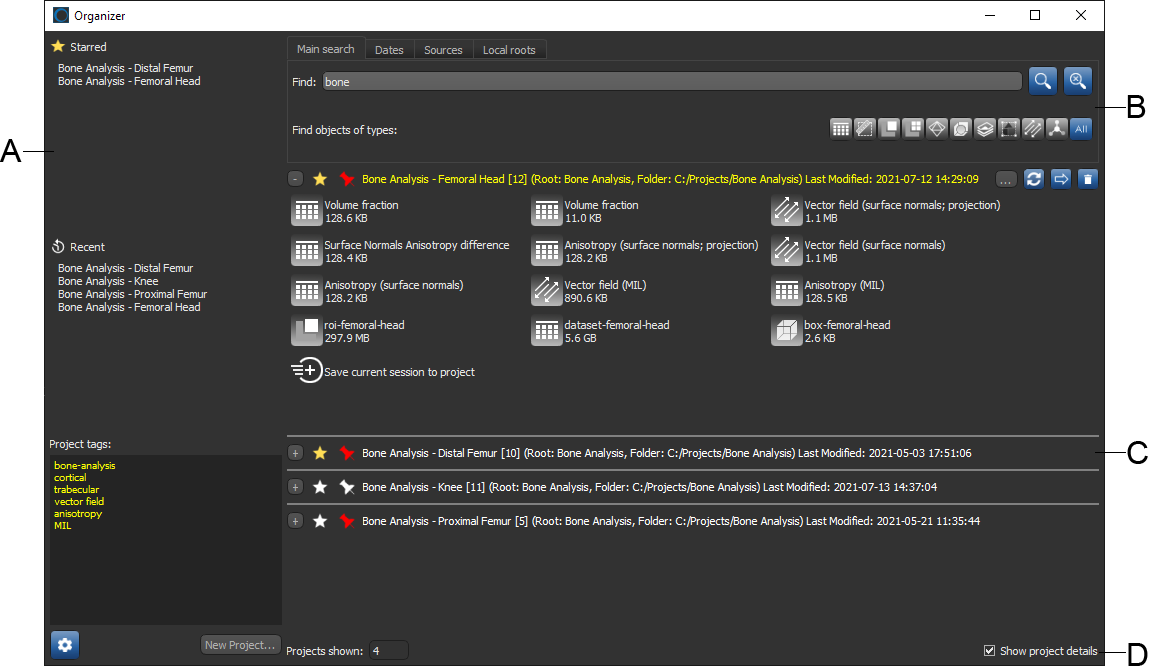This screenshot has width=1150, height=666.
Task: Click in the Find search field
Action: click(x=670, y=82)
